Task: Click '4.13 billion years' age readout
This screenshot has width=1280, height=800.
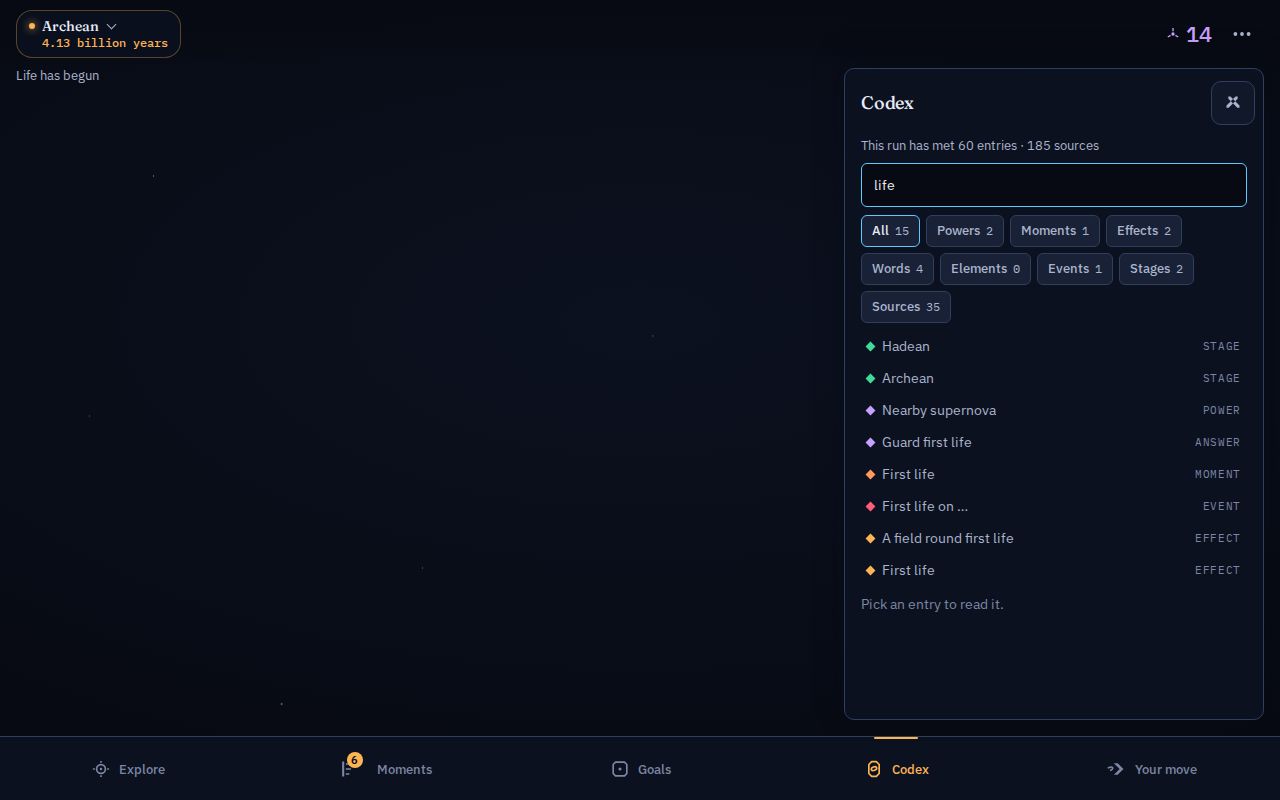Action: (x=105, y=43)
